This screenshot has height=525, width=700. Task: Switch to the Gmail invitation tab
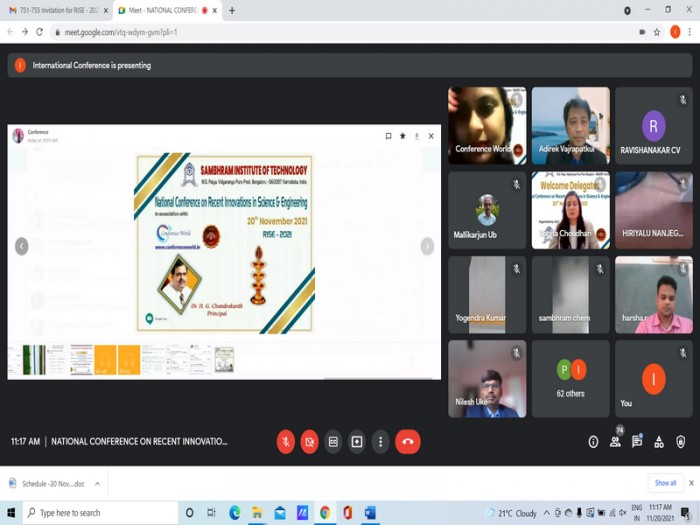[52, 10]
